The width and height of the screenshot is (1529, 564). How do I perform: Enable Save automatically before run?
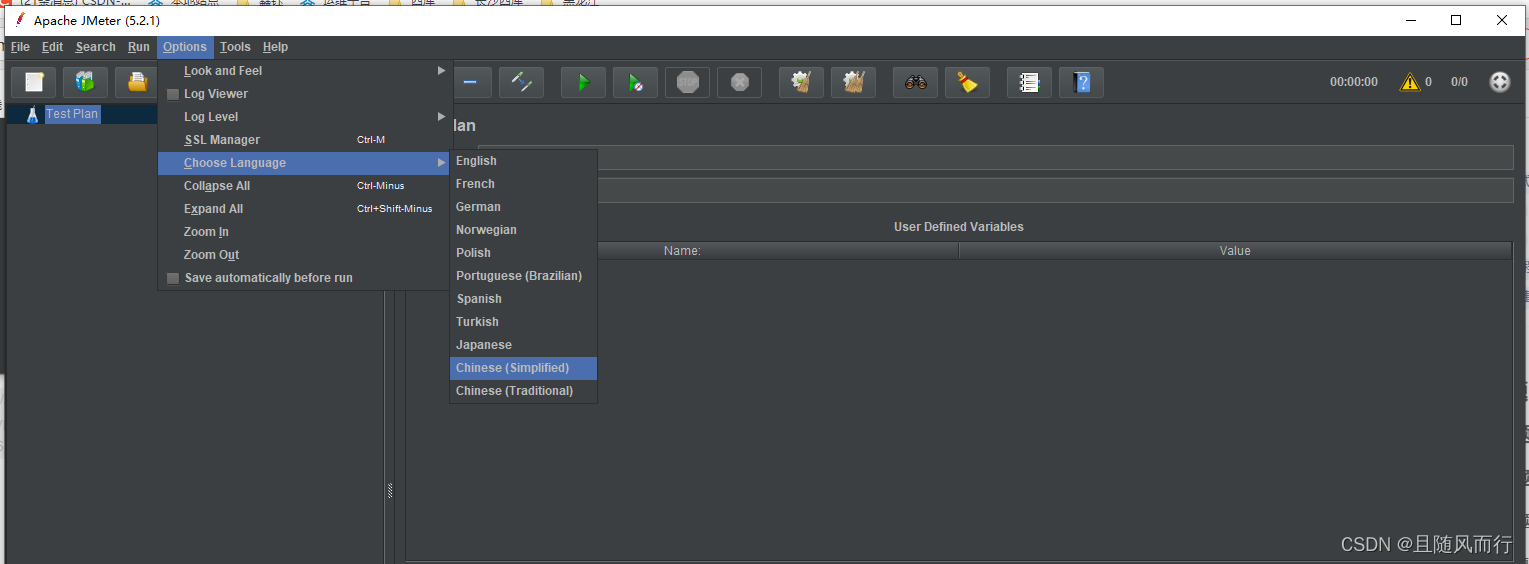coord(173,278)
